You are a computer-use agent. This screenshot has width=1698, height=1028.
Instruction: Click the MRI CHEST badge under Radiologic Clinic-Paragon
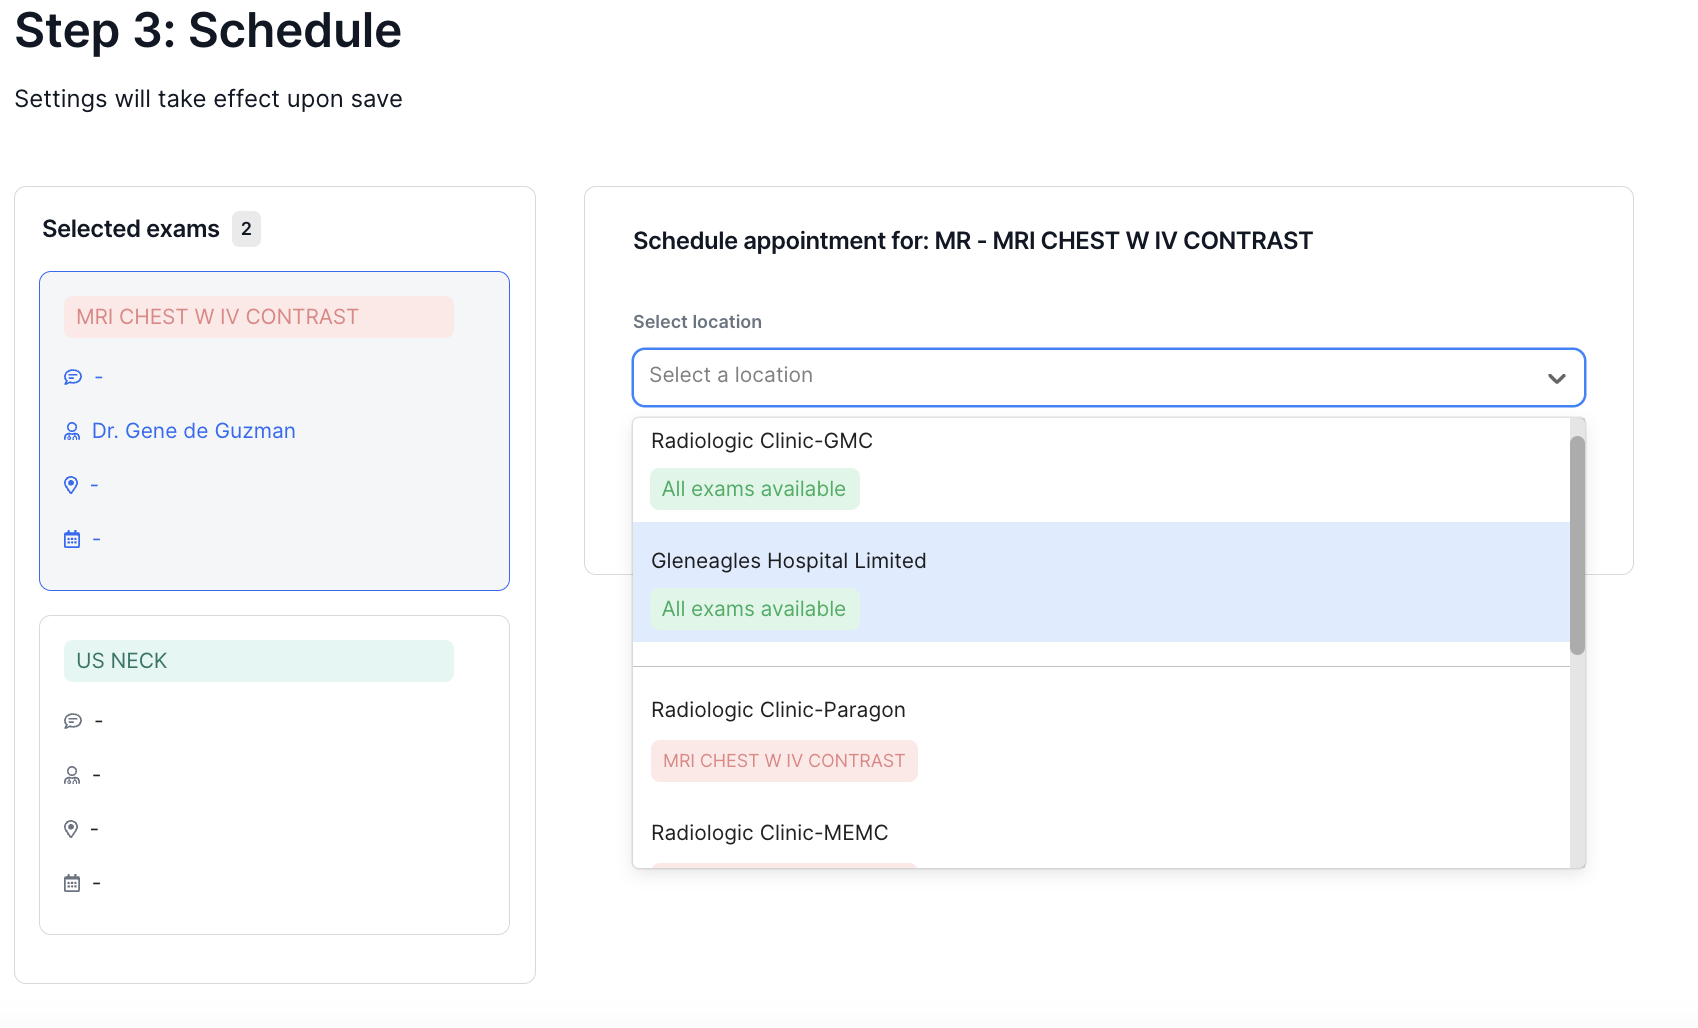(x=784, y=760)
